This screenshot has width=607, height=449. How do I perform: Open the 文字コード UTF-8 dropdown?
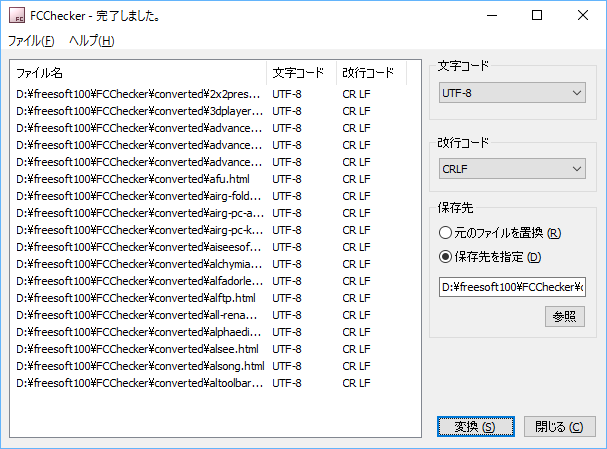click(x=512, y=93)
